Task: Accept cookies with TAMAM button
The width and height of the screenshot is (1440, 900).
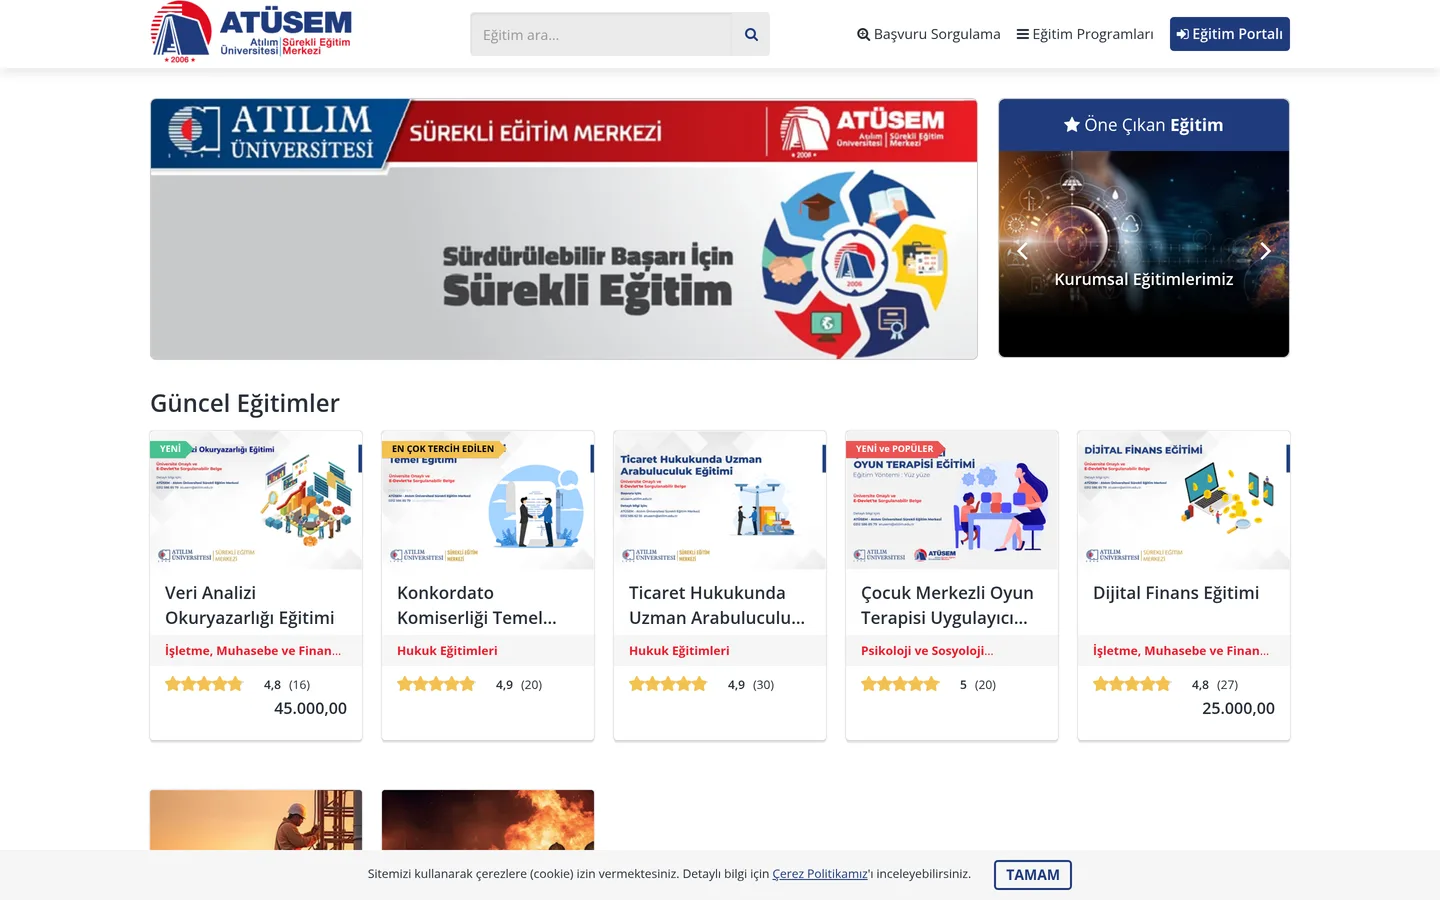Action: (1033, 875)
